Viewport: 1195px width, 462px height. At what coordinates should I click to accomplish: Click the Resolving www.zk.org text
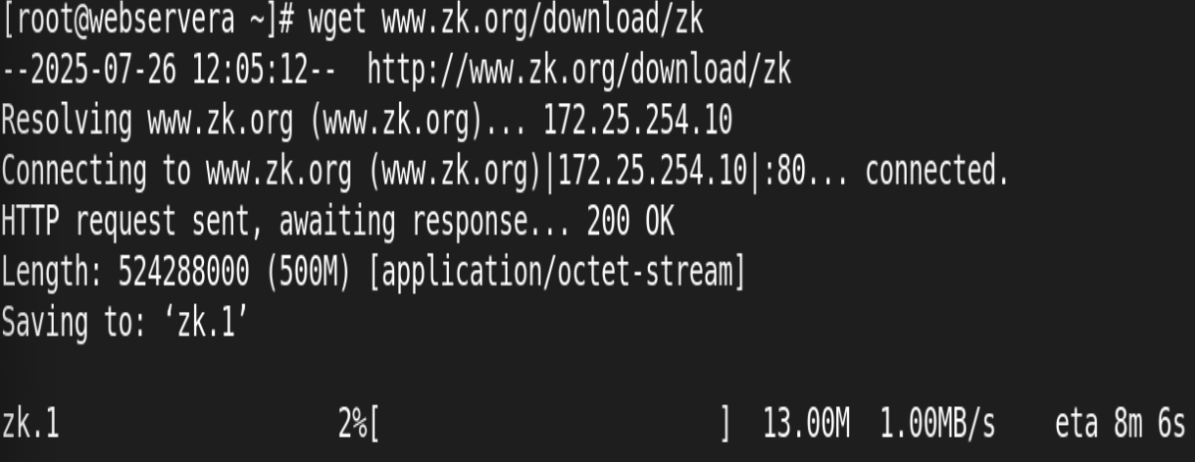[x=147, y=122]
